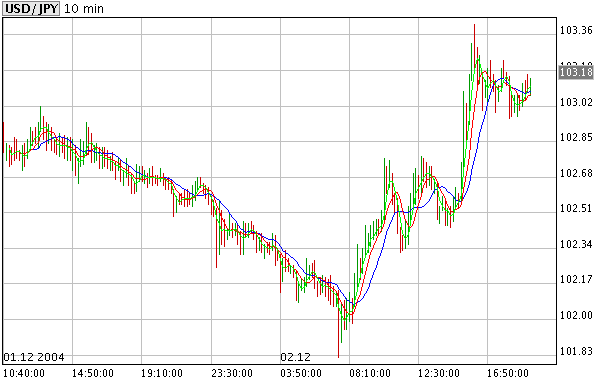Click the 12:30:00 time axis label

pos(439,373)
